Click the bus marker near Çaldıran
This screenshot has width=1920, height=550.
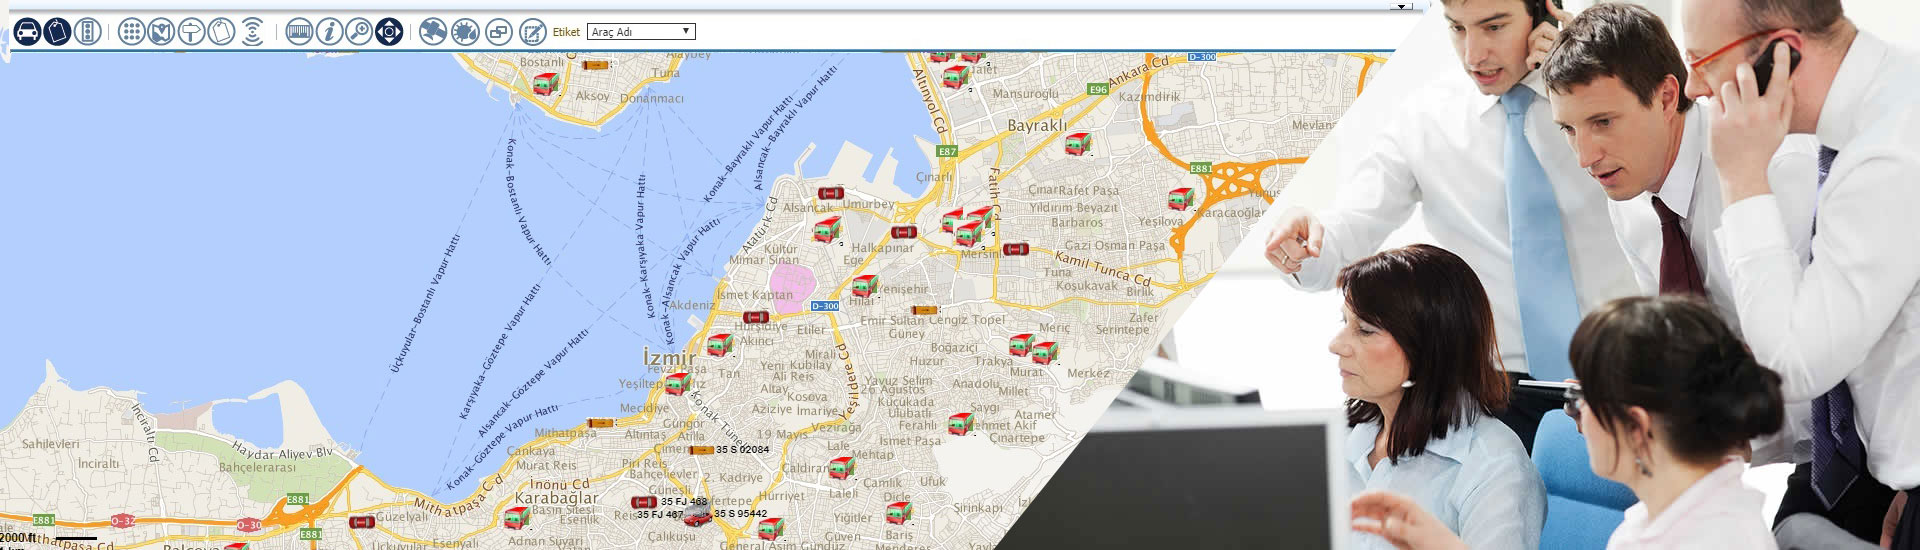[841, 467]
